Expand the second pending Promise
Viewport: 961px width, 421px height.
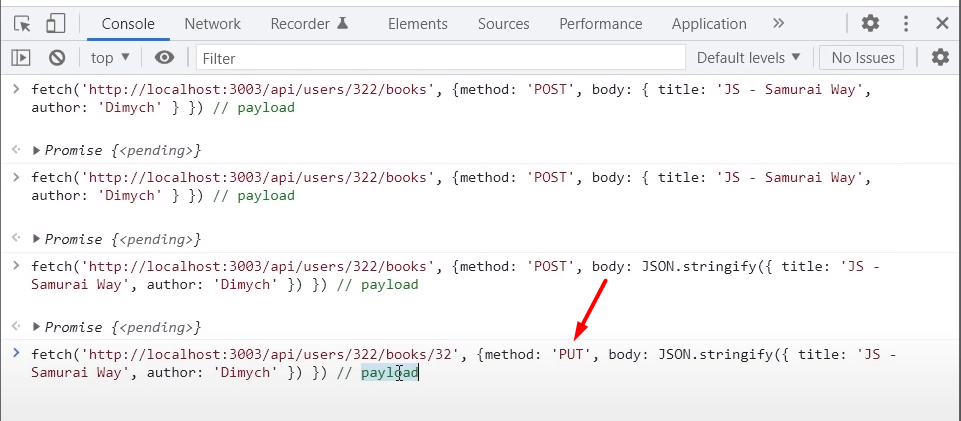pos(37,240)
